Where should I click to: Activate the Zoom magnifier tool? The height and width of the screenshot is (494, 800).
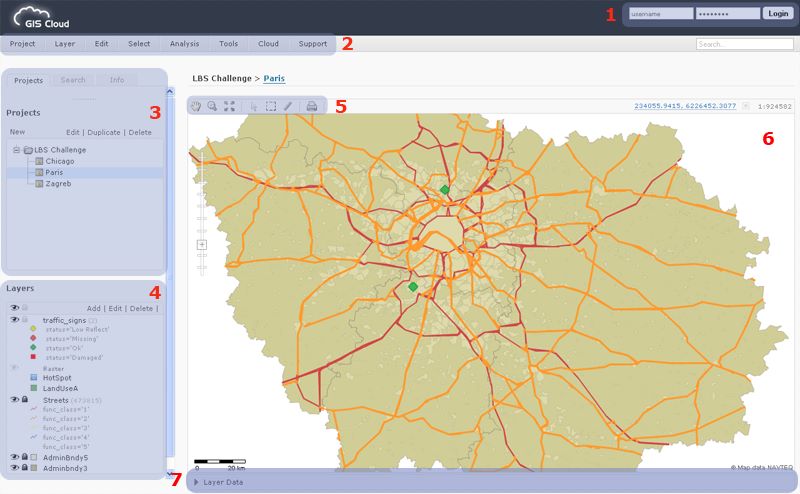tap(212, 106)
